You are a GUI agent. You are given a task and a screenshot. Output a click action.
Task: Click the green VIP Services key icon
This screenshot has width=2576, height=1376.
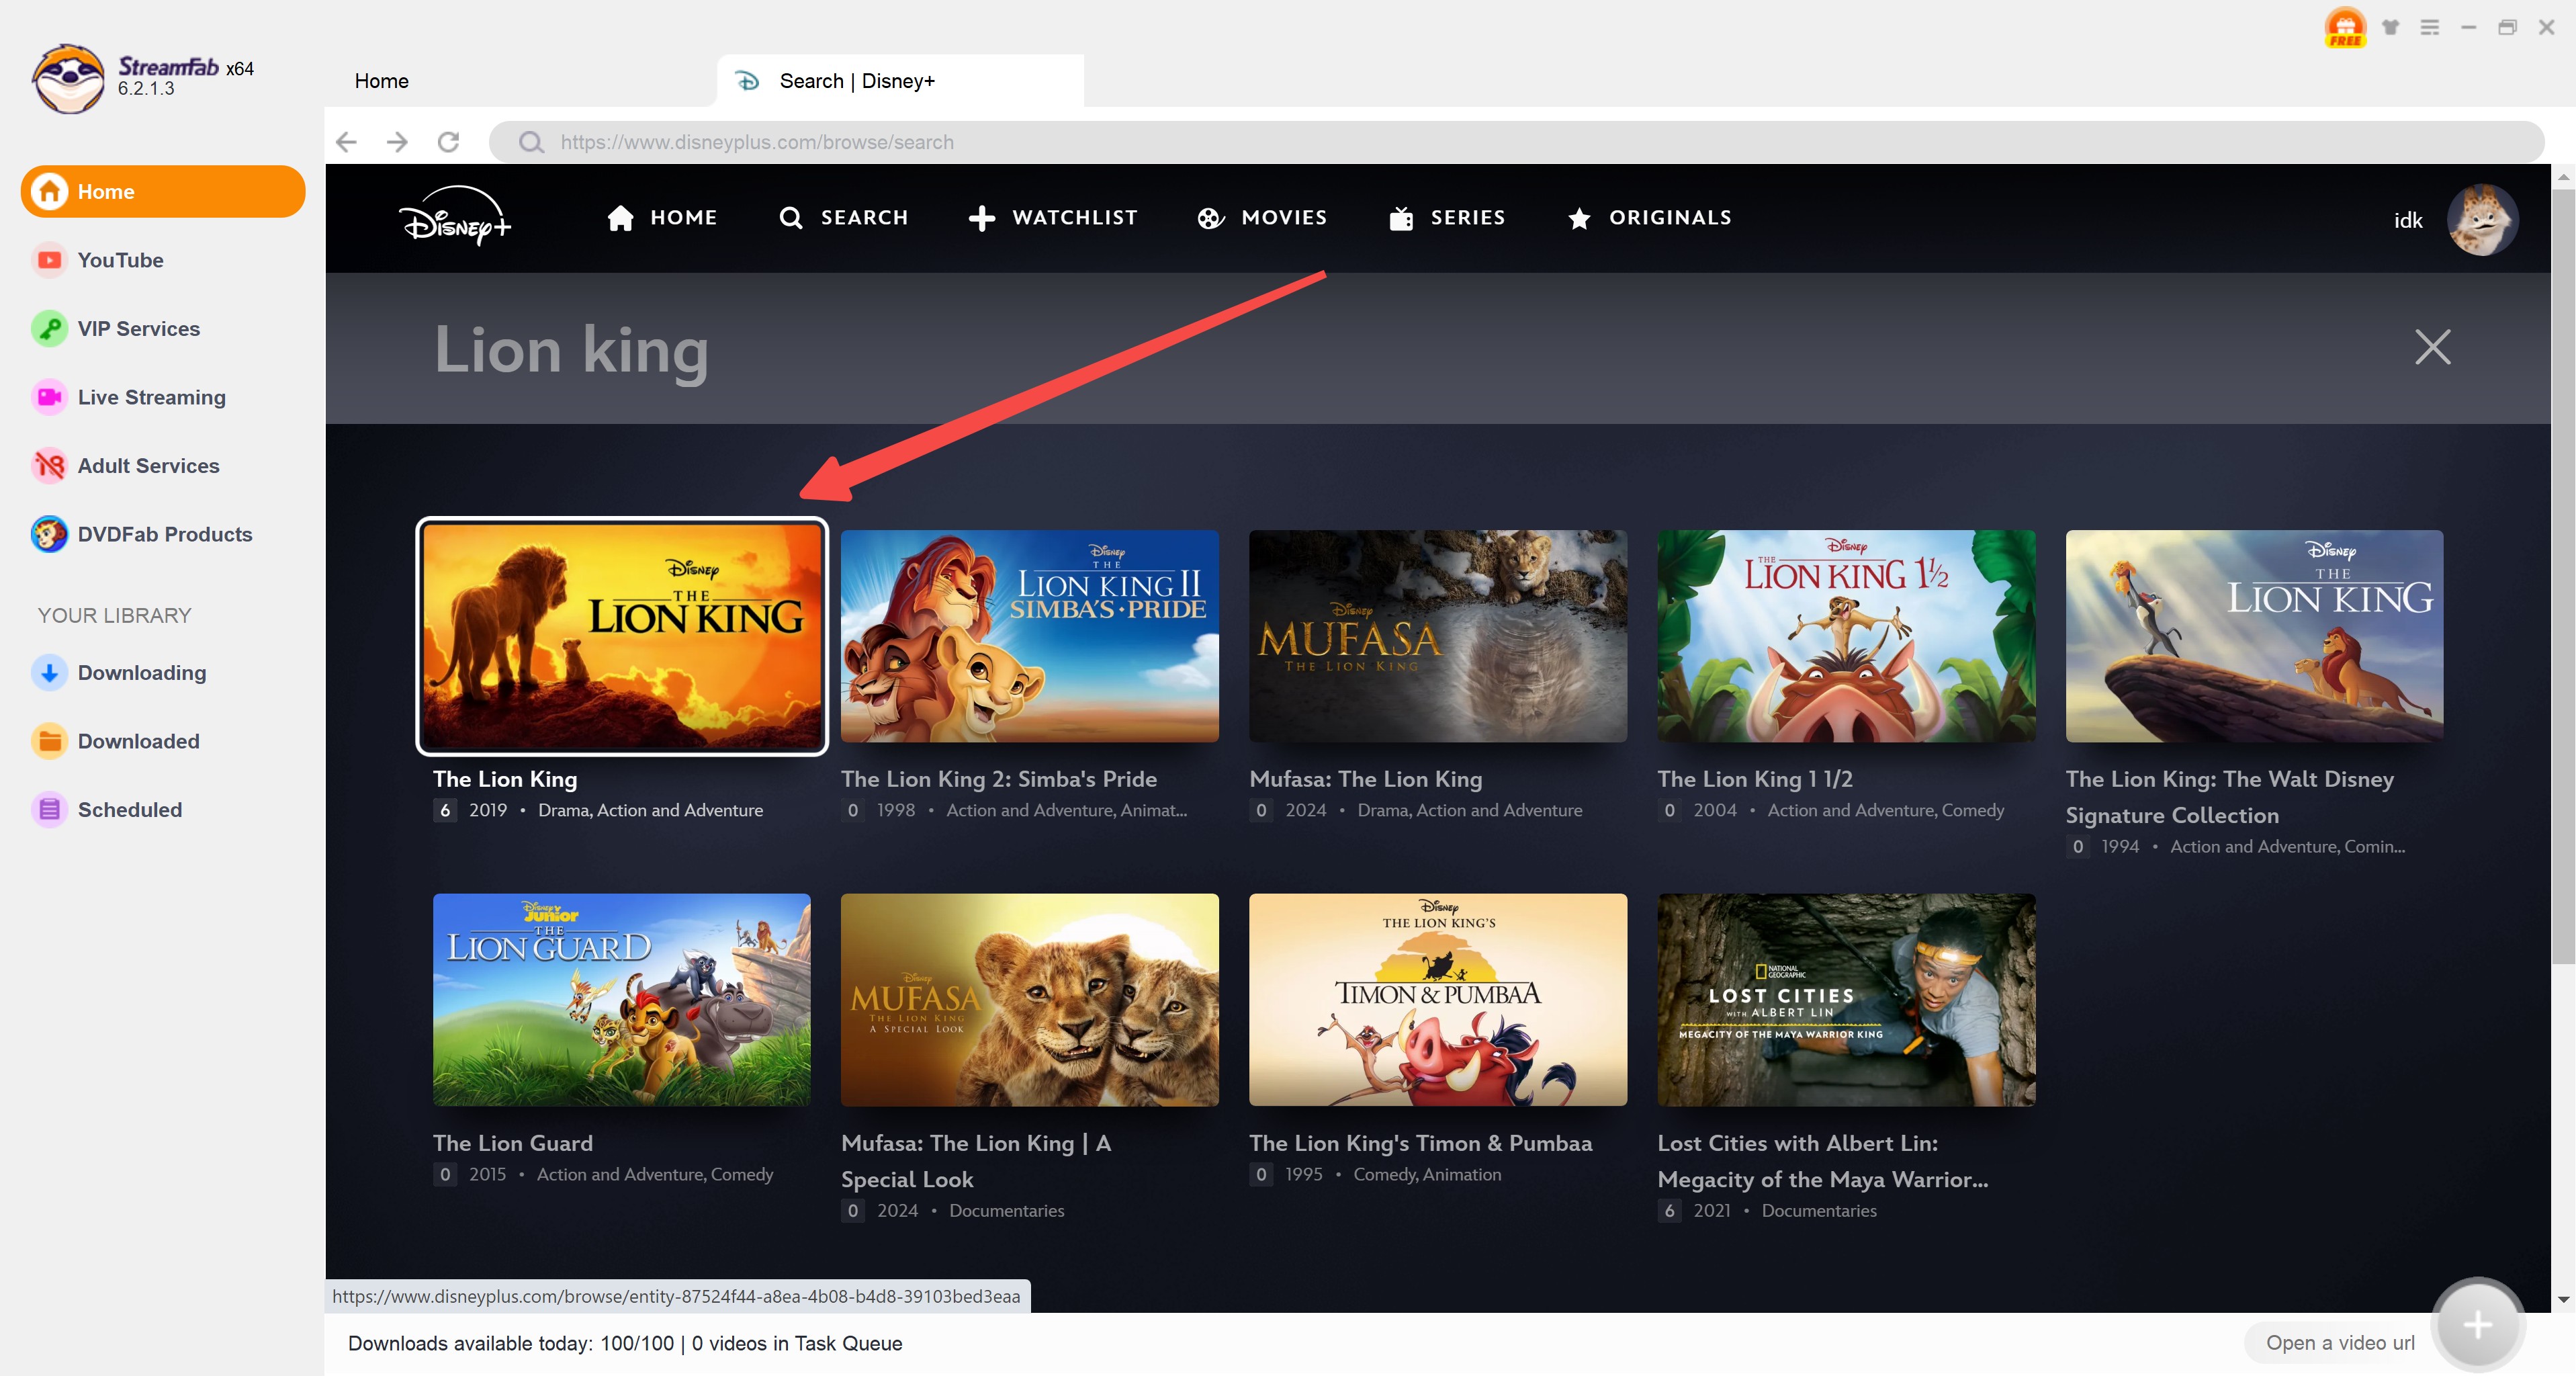pyautogui.click(x=49, y=328)
